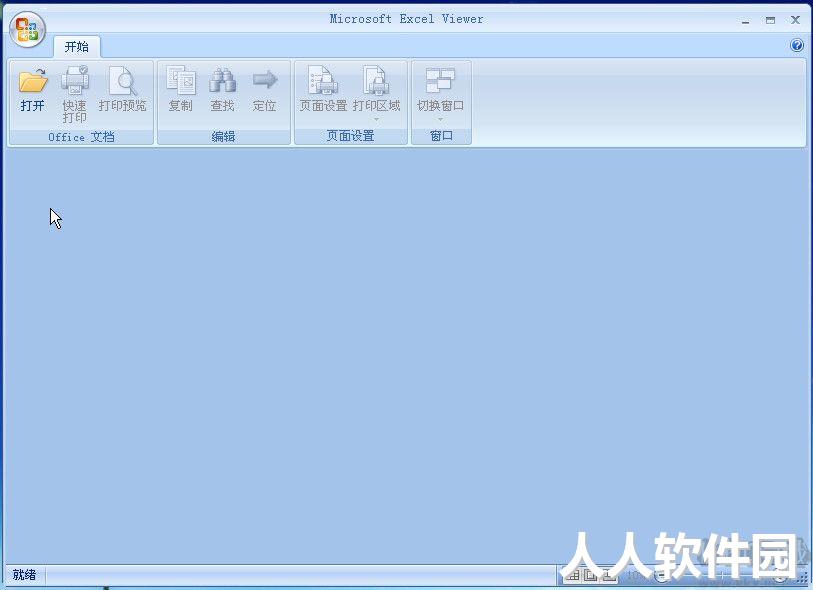Click the Microsoft Excel Viewer title text
The image size is (813, 590).
(406, 19)
